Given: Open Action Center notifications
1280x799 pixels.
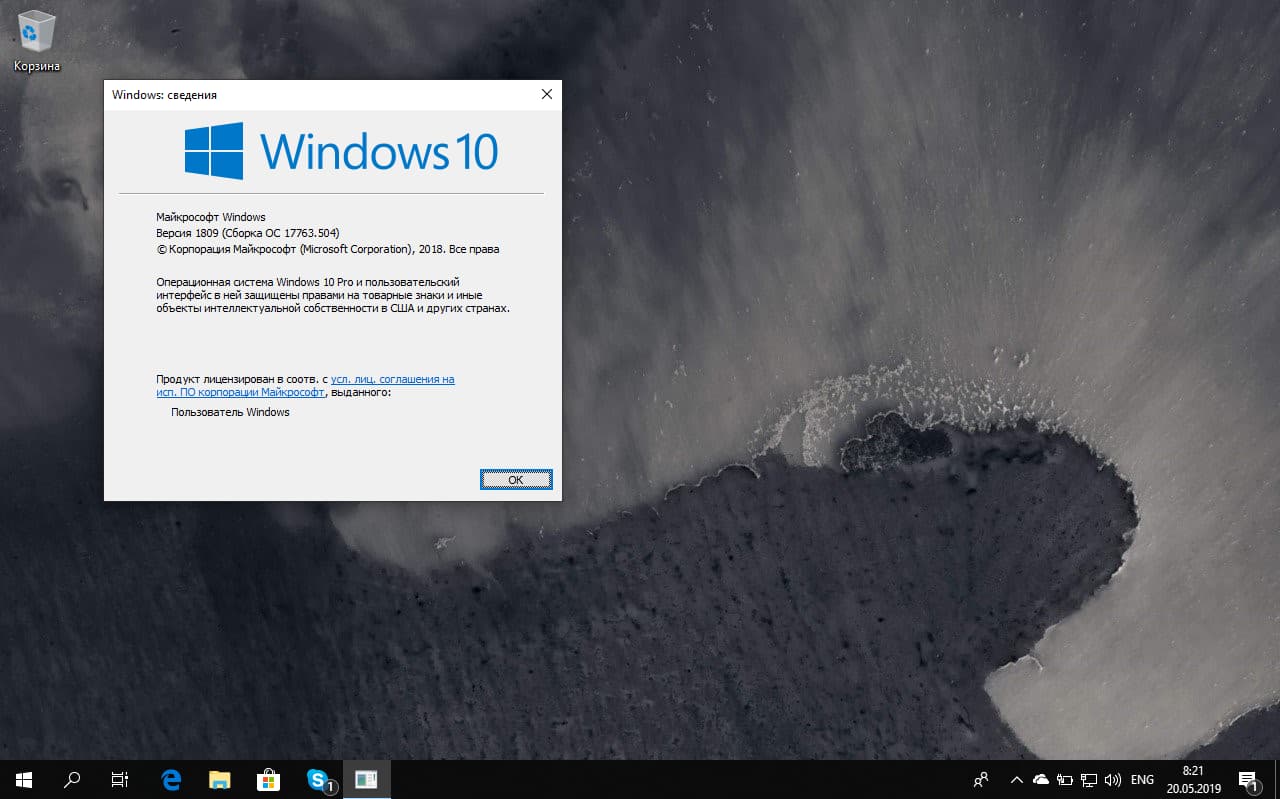Looking at the screenshot, I should [1248, 779].
